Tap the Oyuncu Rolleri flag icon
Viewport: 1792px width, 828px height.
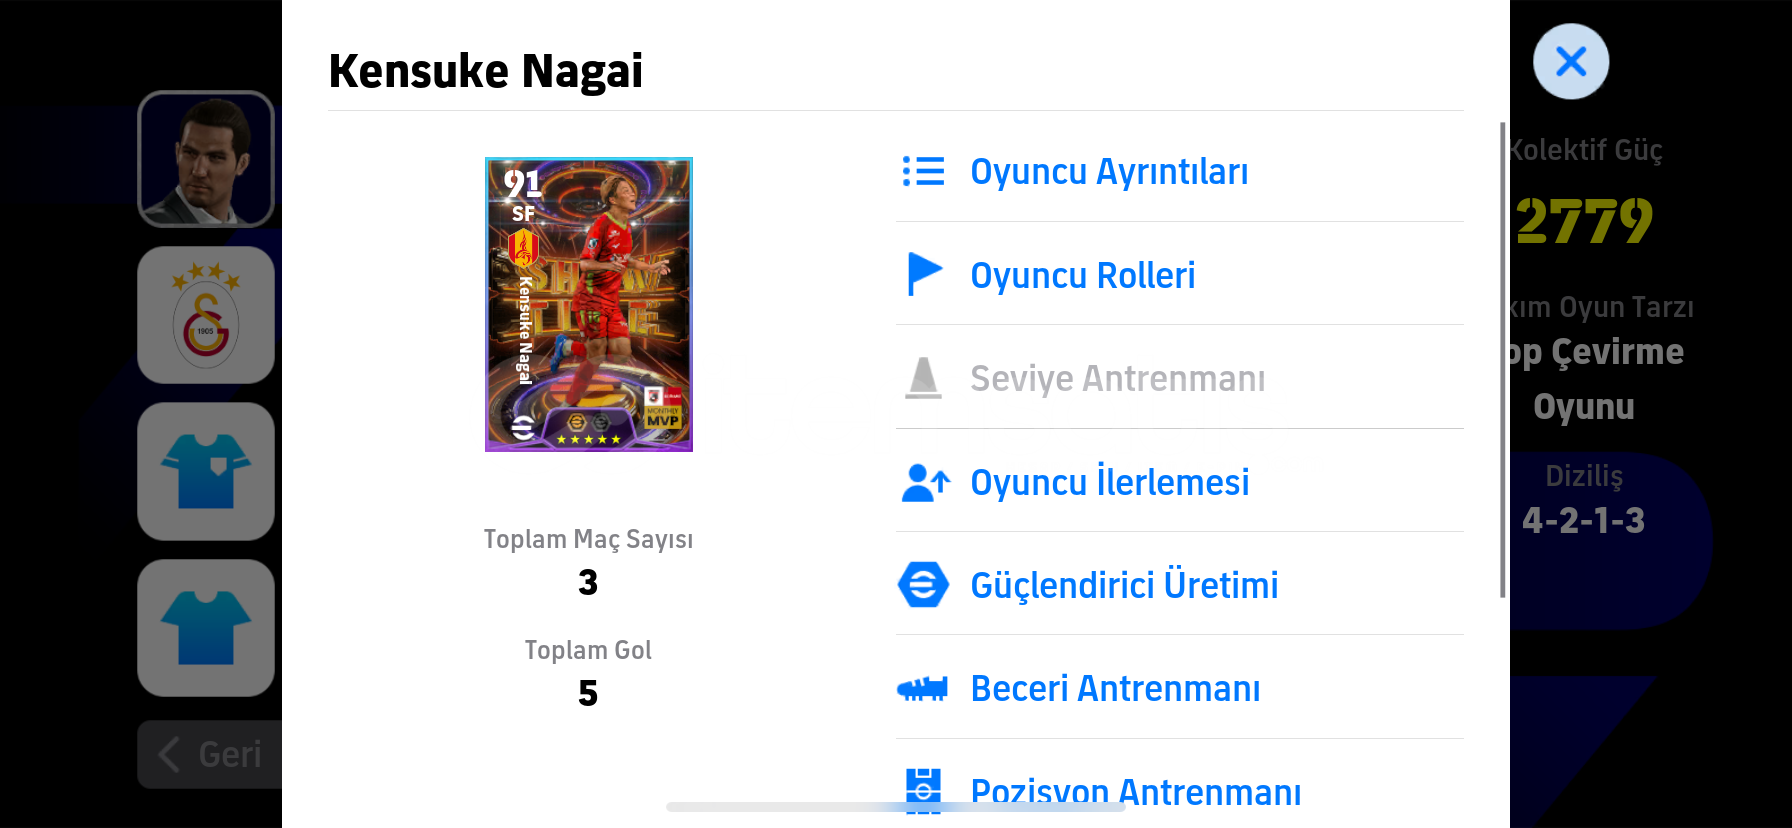[x=924, y=274]
